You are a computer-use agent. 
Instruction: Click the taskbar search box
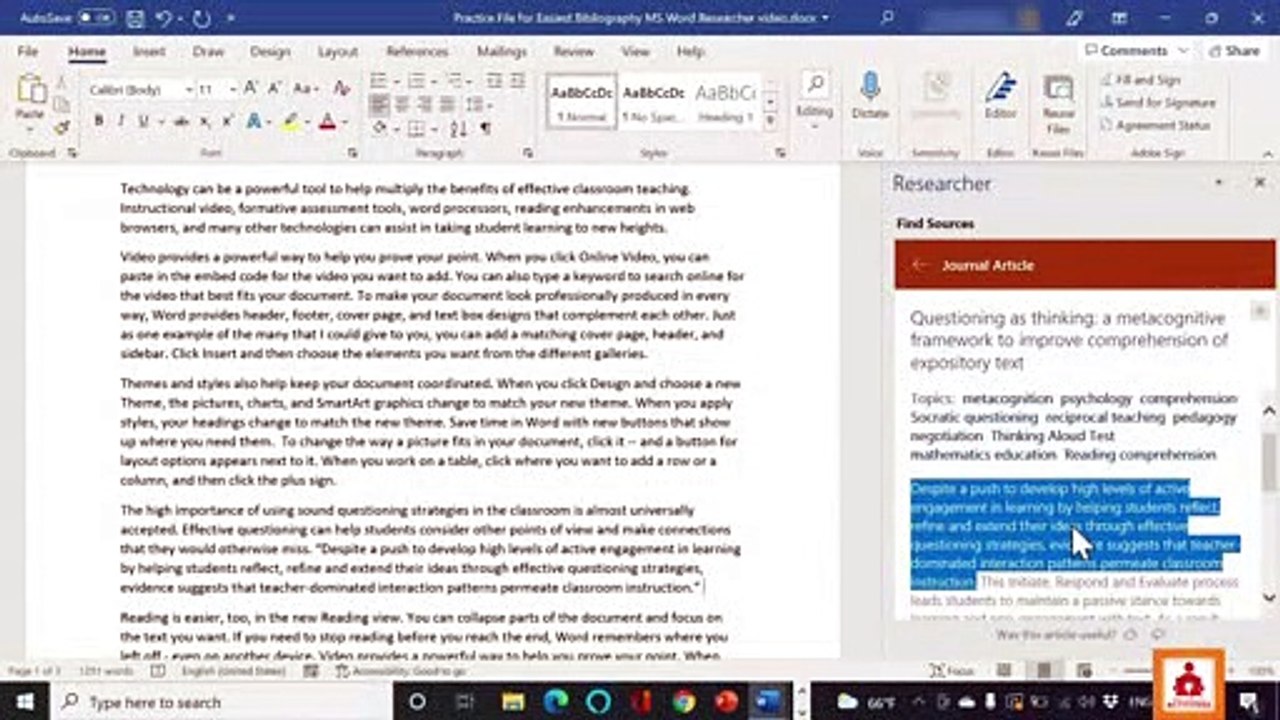(x=220, y=702)
